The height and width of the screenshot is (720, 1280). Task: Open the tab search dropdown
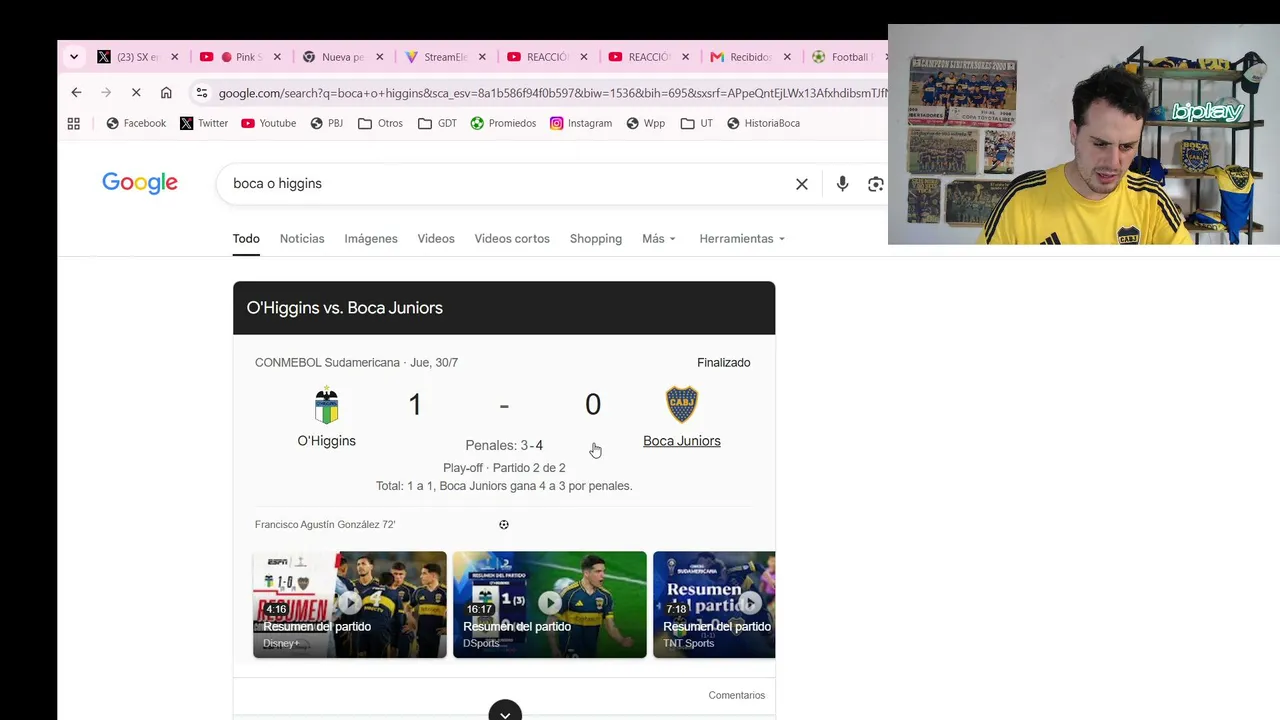coord(73,57)
